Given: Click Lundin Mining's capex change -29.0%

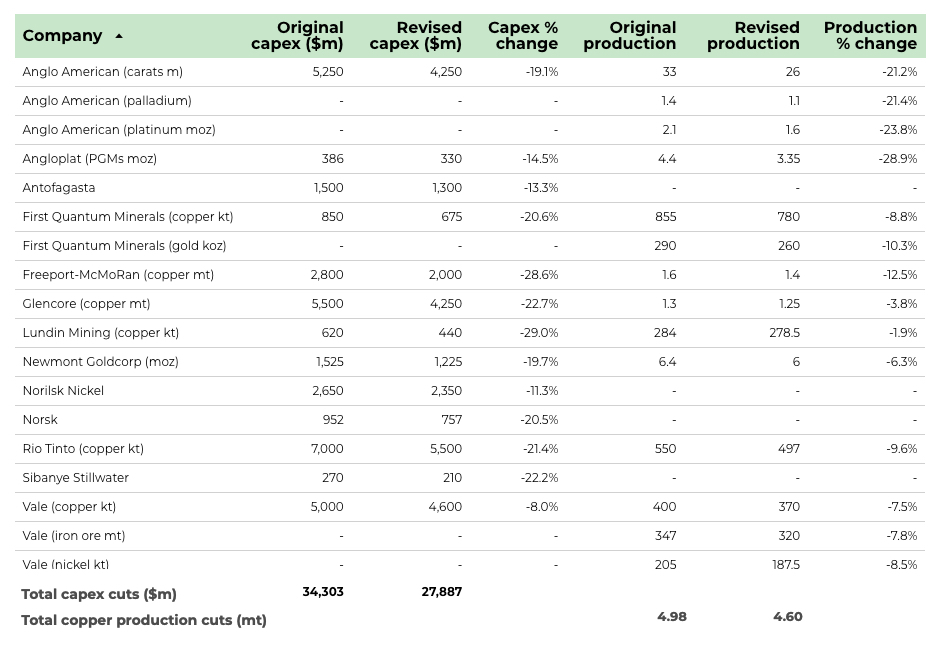Looking at the screenshot, I should click(x=539, y=333).
